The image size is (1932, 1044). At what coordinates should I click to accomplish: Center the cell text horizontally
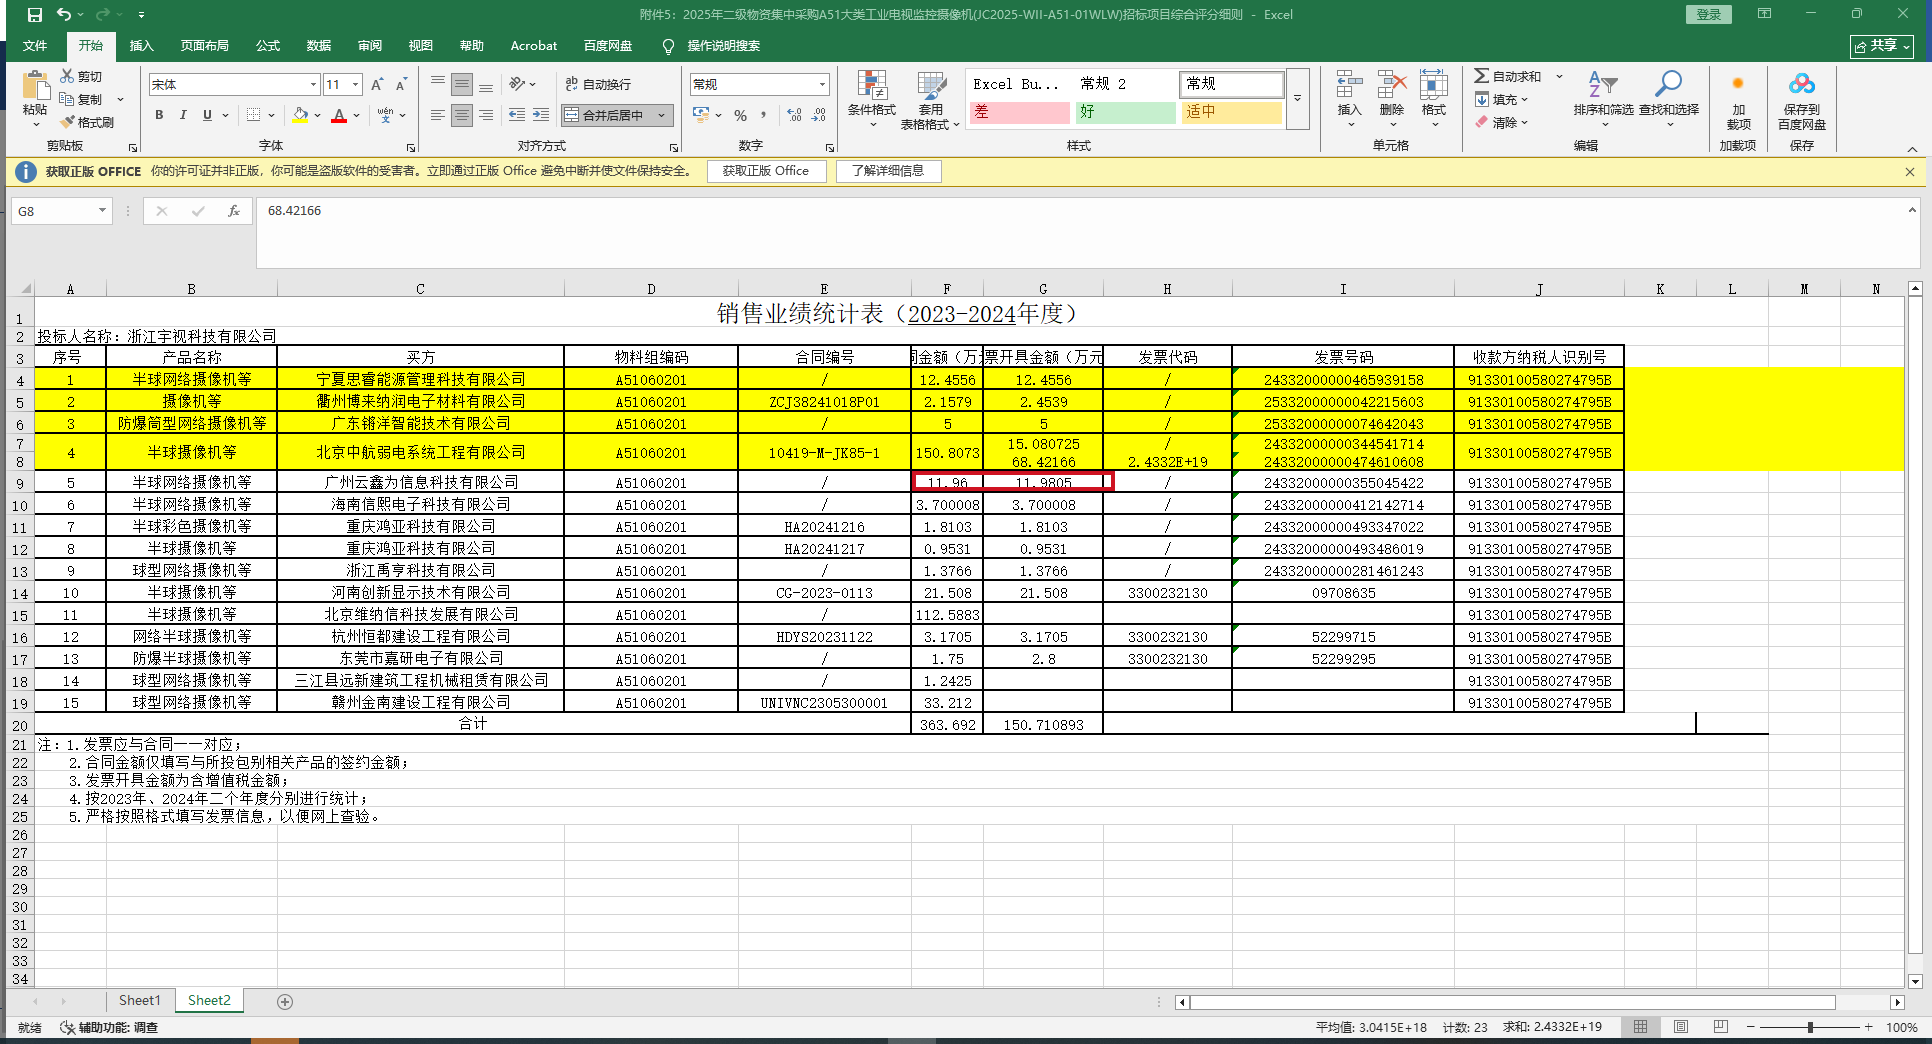click(462, 115)
